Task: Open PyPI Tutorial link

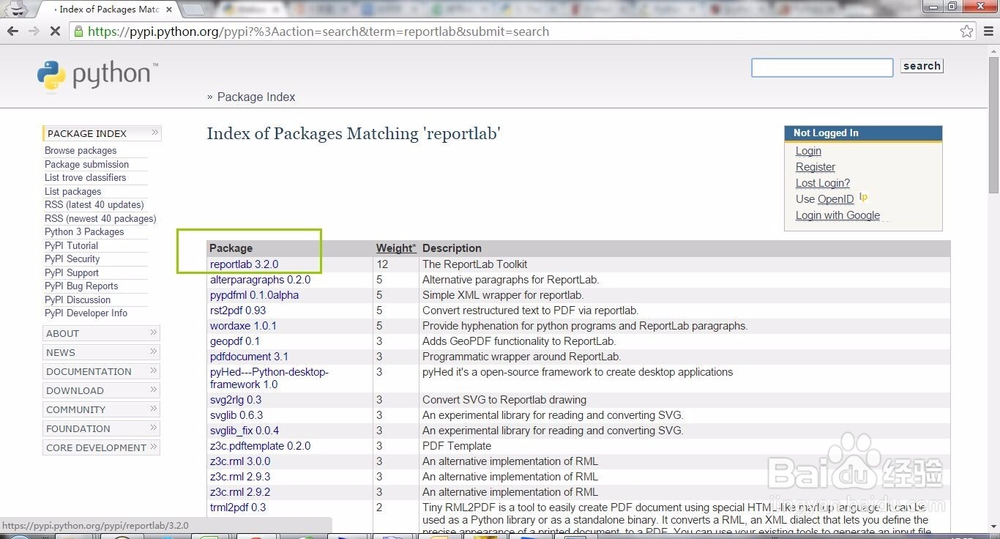Action: tap(71, 246)
